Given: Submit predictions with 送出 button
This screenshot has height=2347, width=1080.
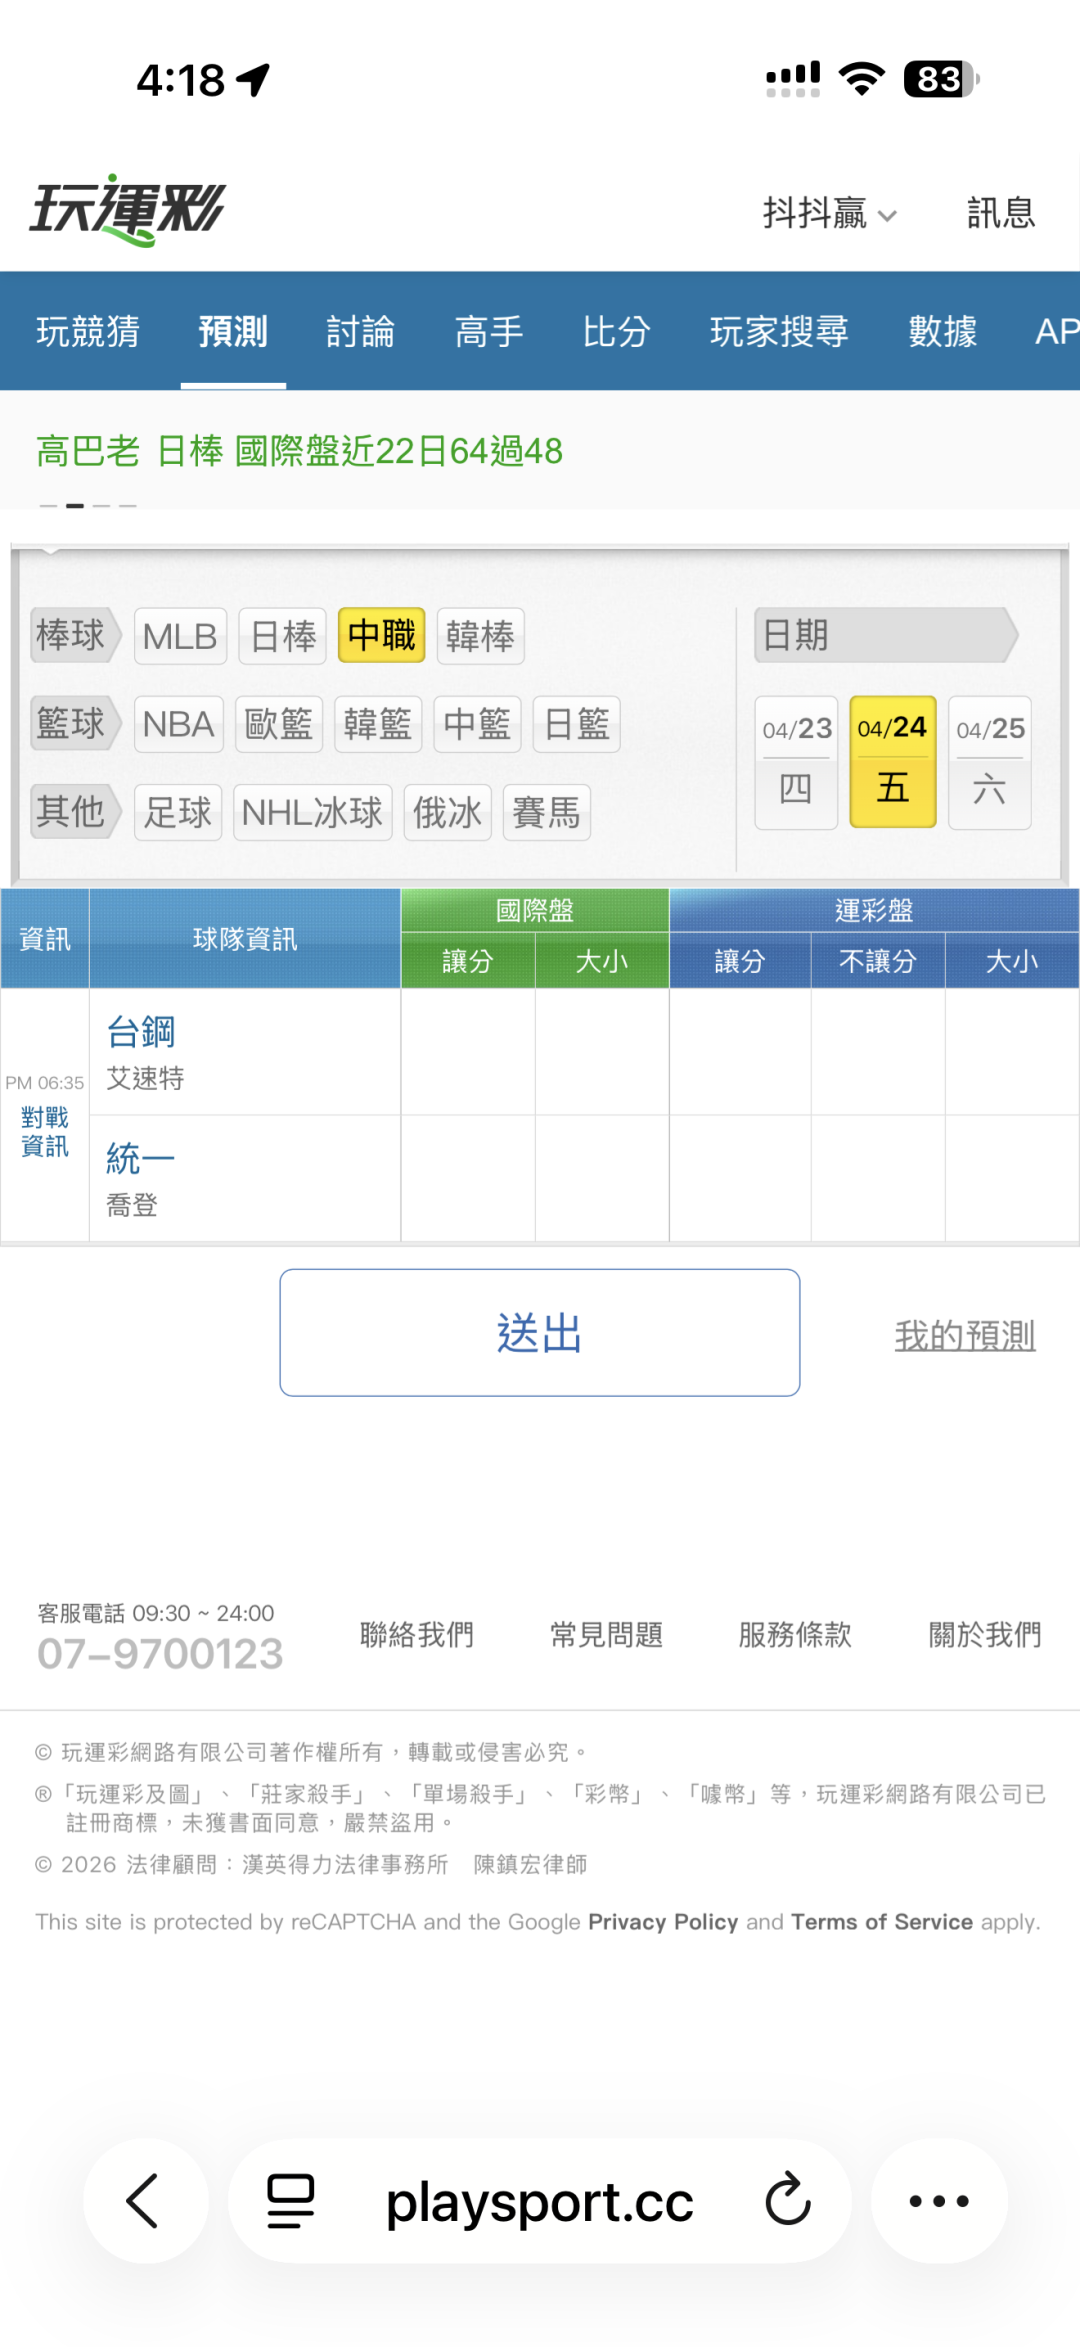Looking at the screenshot, I should (540, 1333).
